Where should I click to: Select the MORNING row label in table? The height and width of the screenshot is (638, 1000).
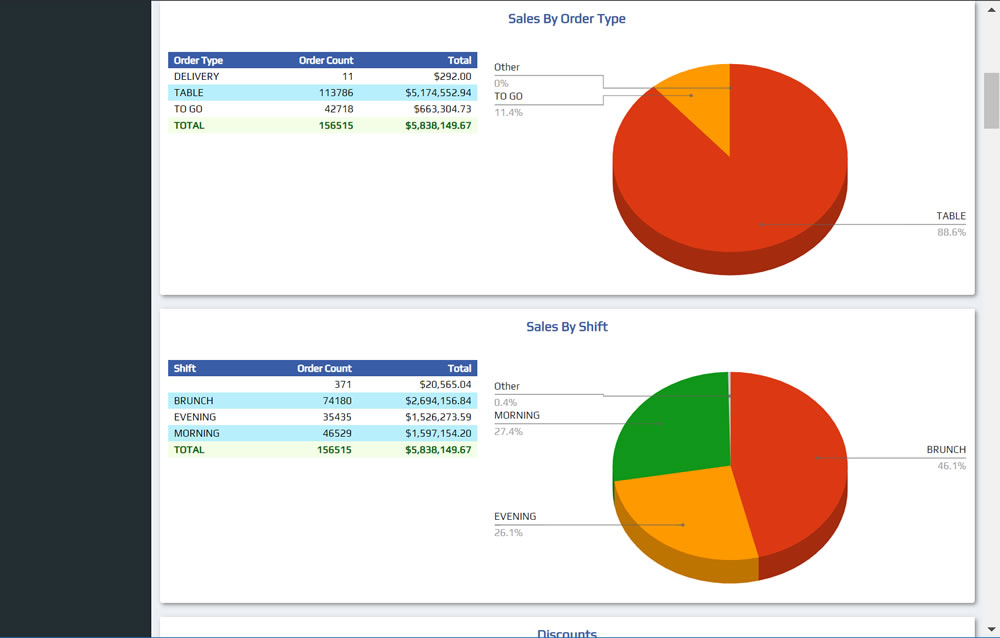click(x=196, y=433)
